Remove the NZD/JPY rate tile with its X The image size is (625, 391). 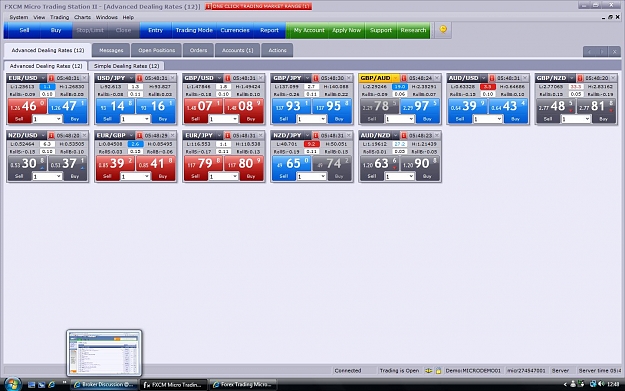tap(349, 136)
